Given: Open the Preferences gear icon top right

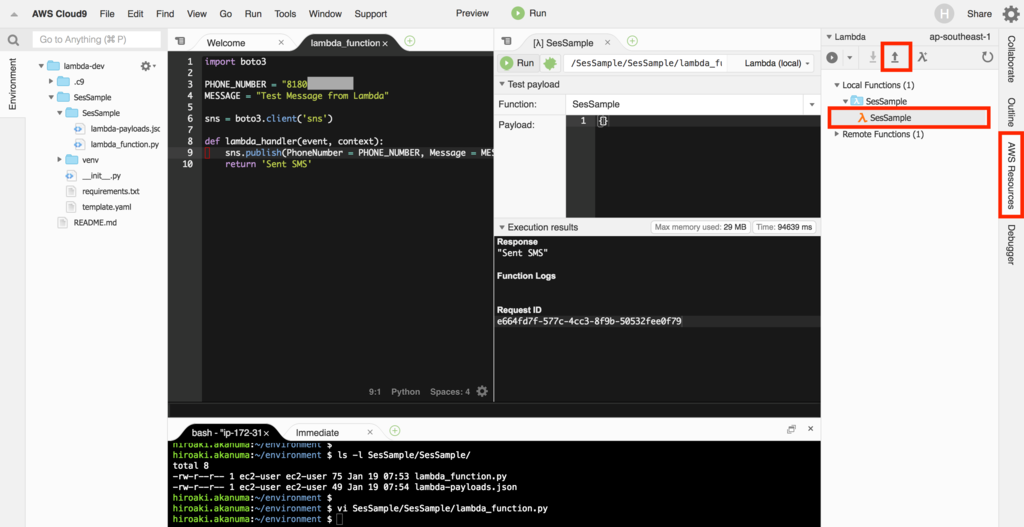Looking at the screenshot, I should (x=1010, y=14).
